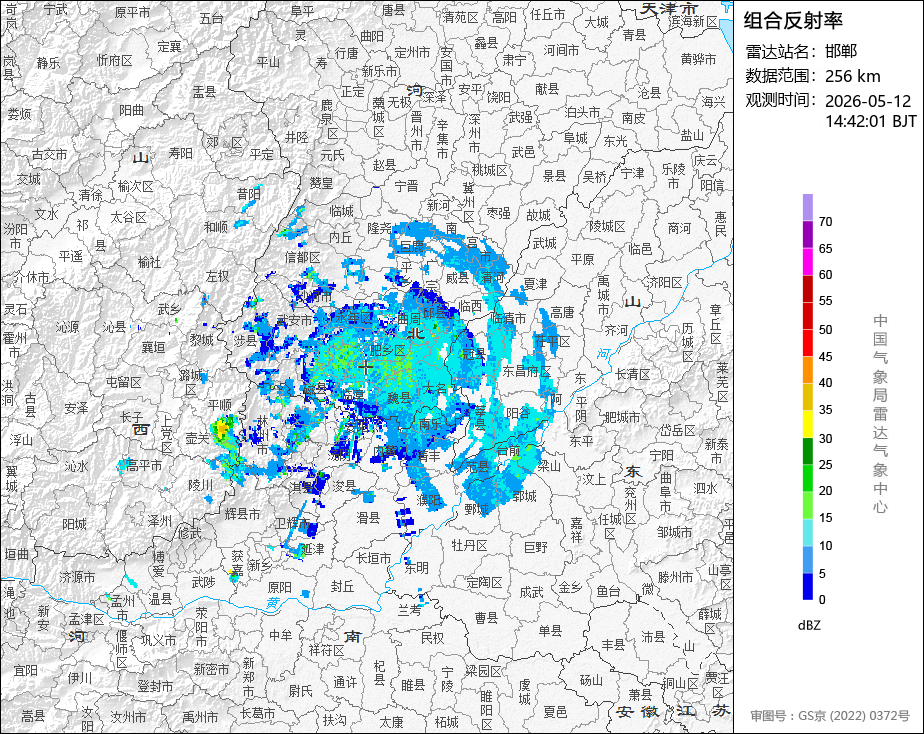
Task: Click the '大名' map label
Action: pos(435,388)
